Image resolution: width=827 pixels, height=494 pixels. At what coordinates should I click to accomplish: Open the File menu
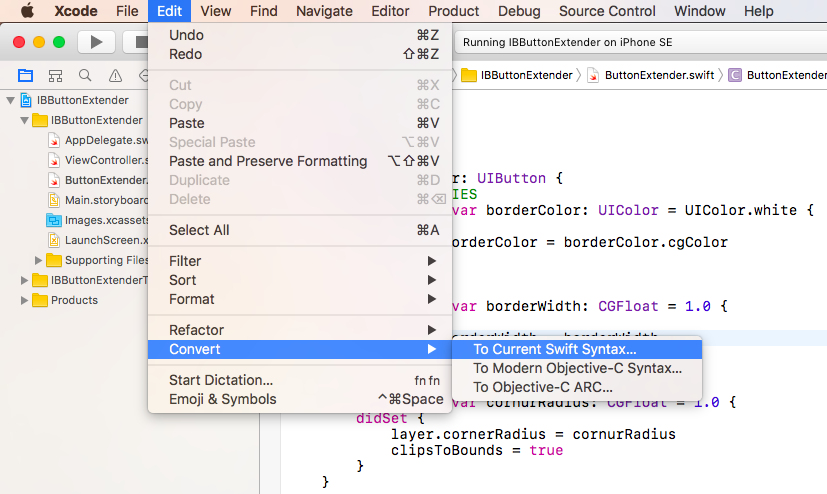127,11
